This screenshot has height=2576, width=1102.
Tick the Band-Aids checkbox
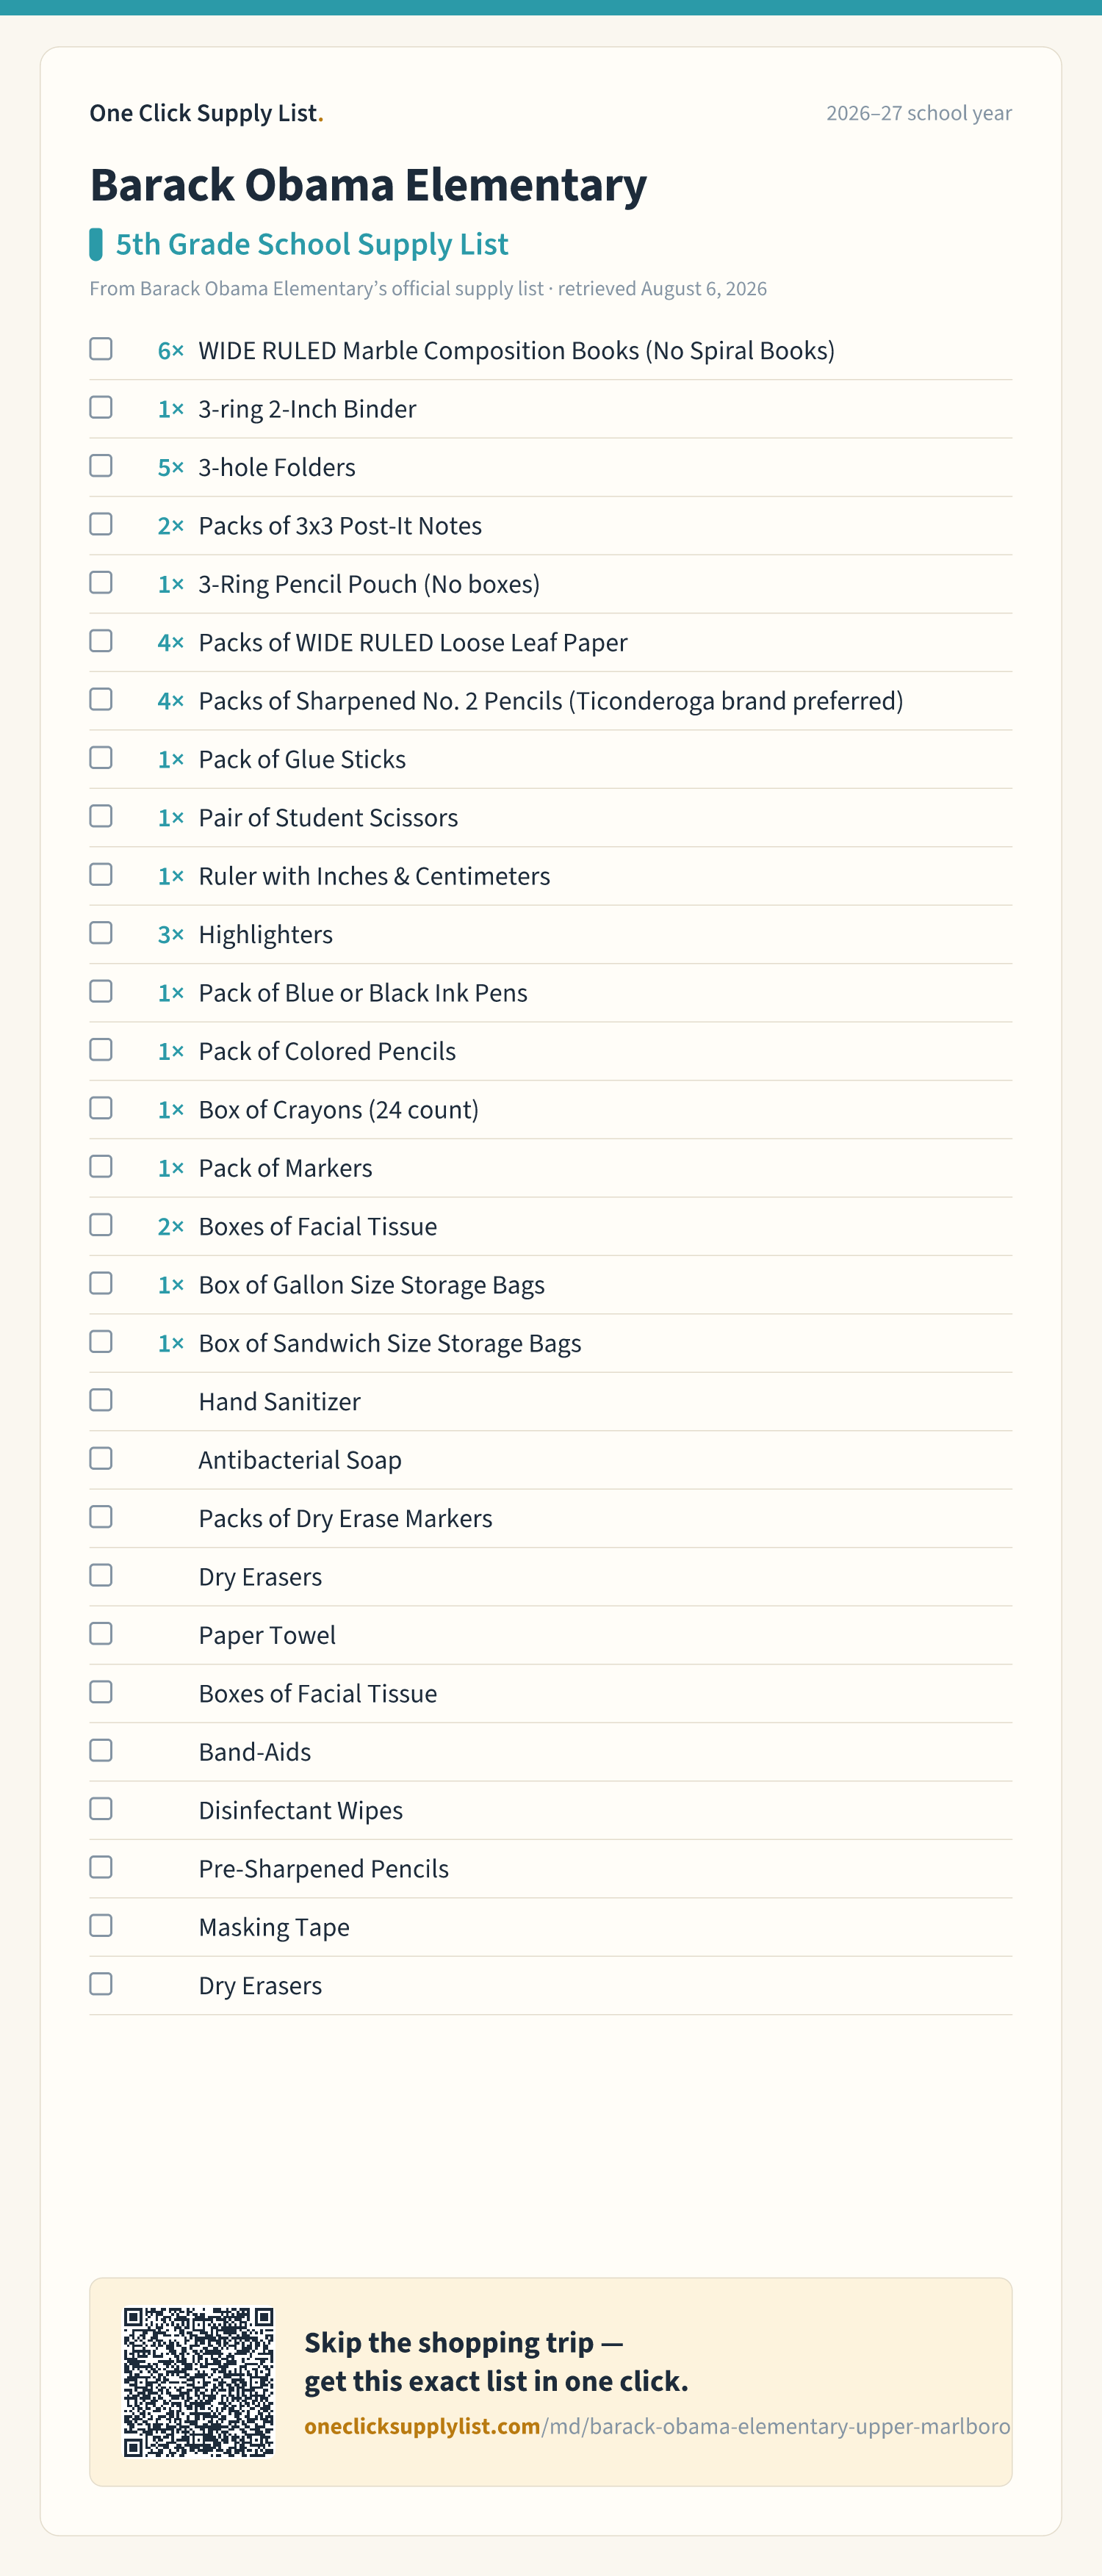101,1750
